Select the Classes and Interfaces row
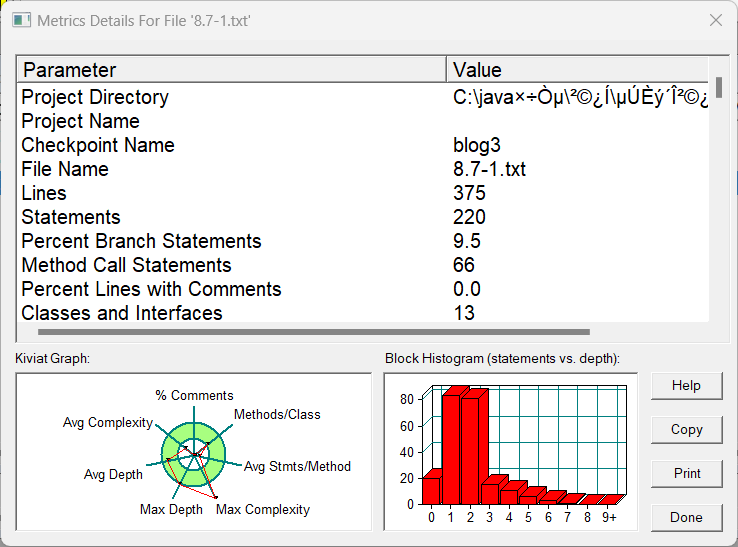 362,314
